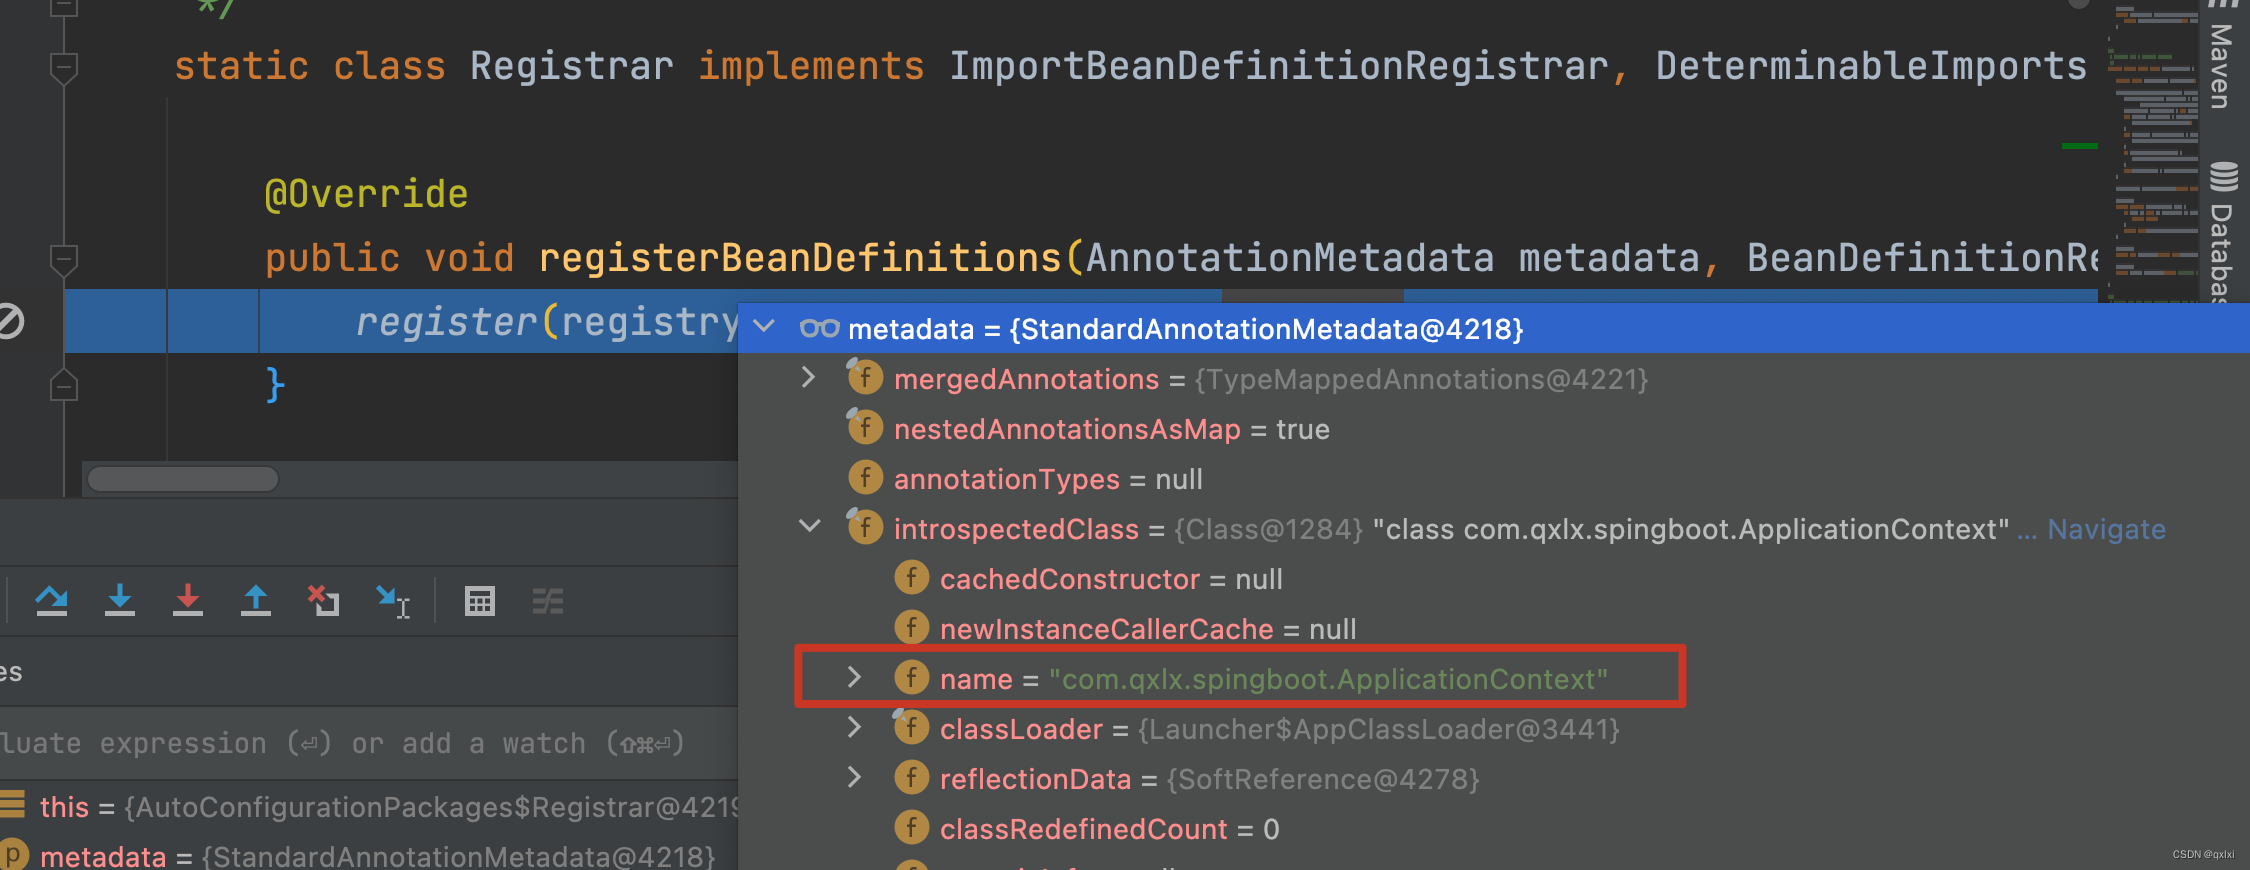Select the cachedConstructor = null row
This screenshot has height=870, width=2250.
1494,579
